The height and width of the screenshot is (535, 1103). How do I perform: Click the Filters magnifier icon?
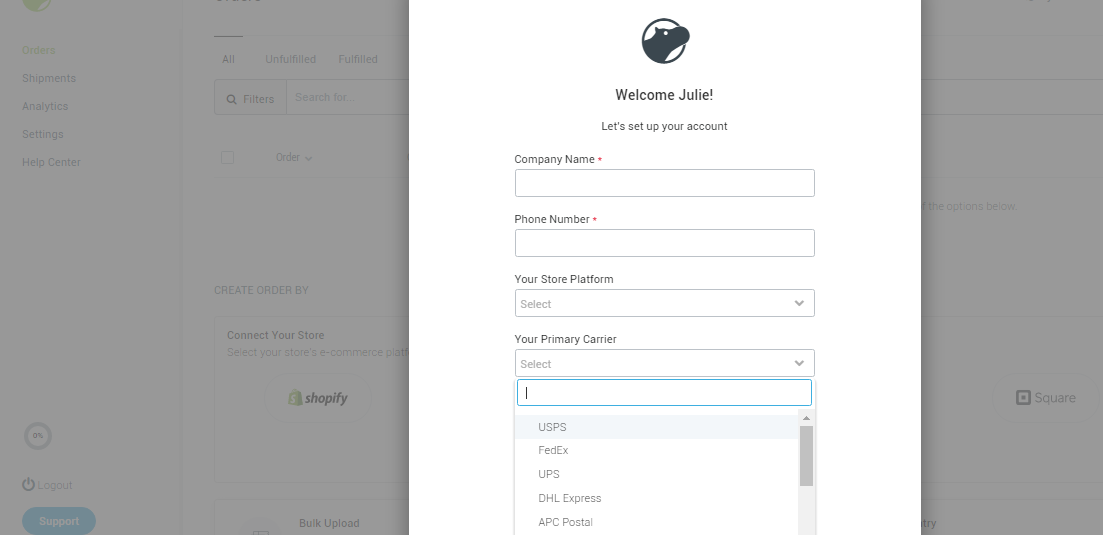(231, 100)
